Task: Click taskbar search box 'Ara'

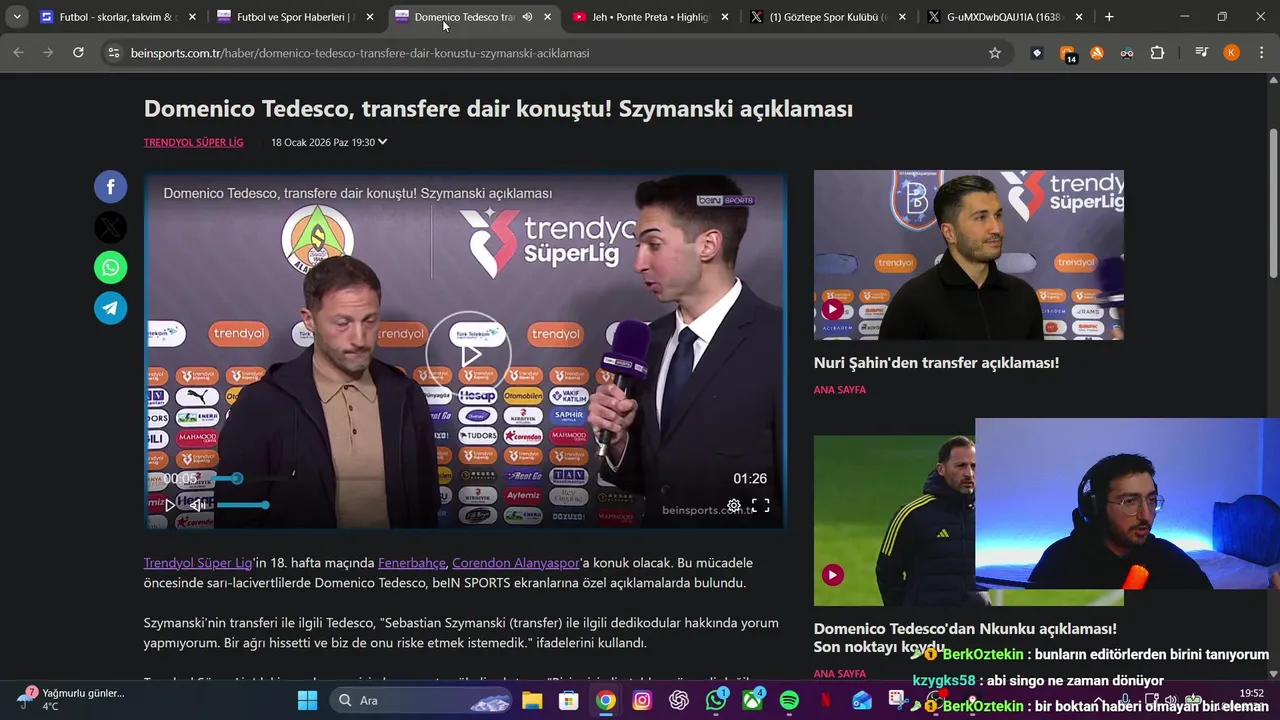Action: pos(421,700)
